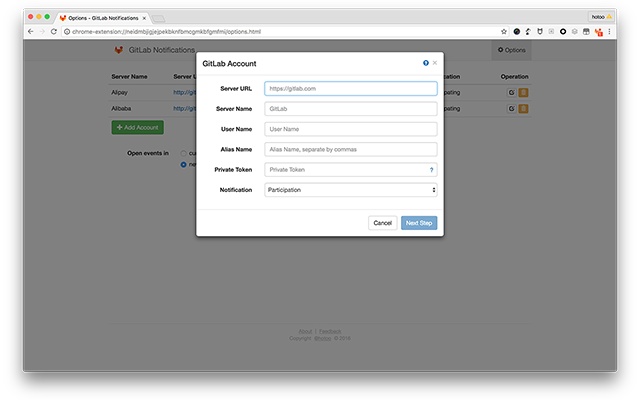Click the browser forward arrow

coord(42,31)
